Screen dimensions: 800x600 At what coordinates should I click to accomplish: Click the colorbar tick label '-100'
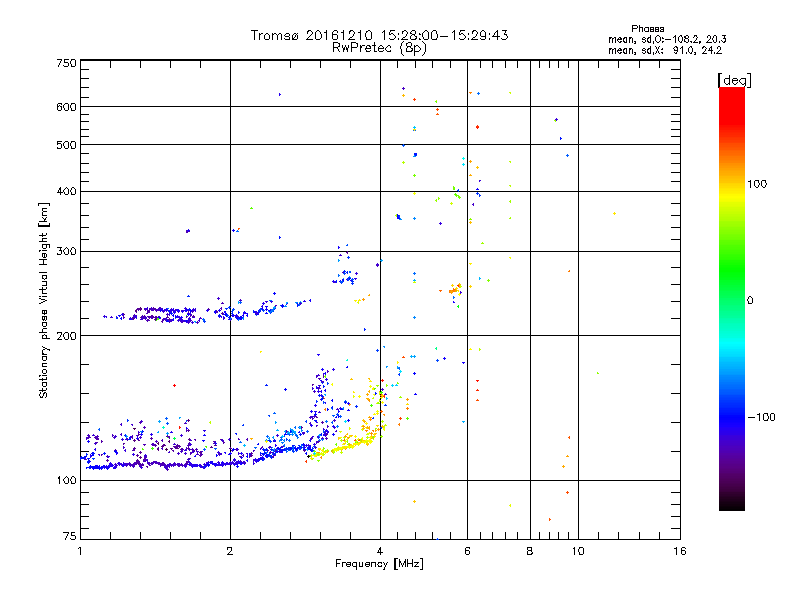click(x=761, y=417)
